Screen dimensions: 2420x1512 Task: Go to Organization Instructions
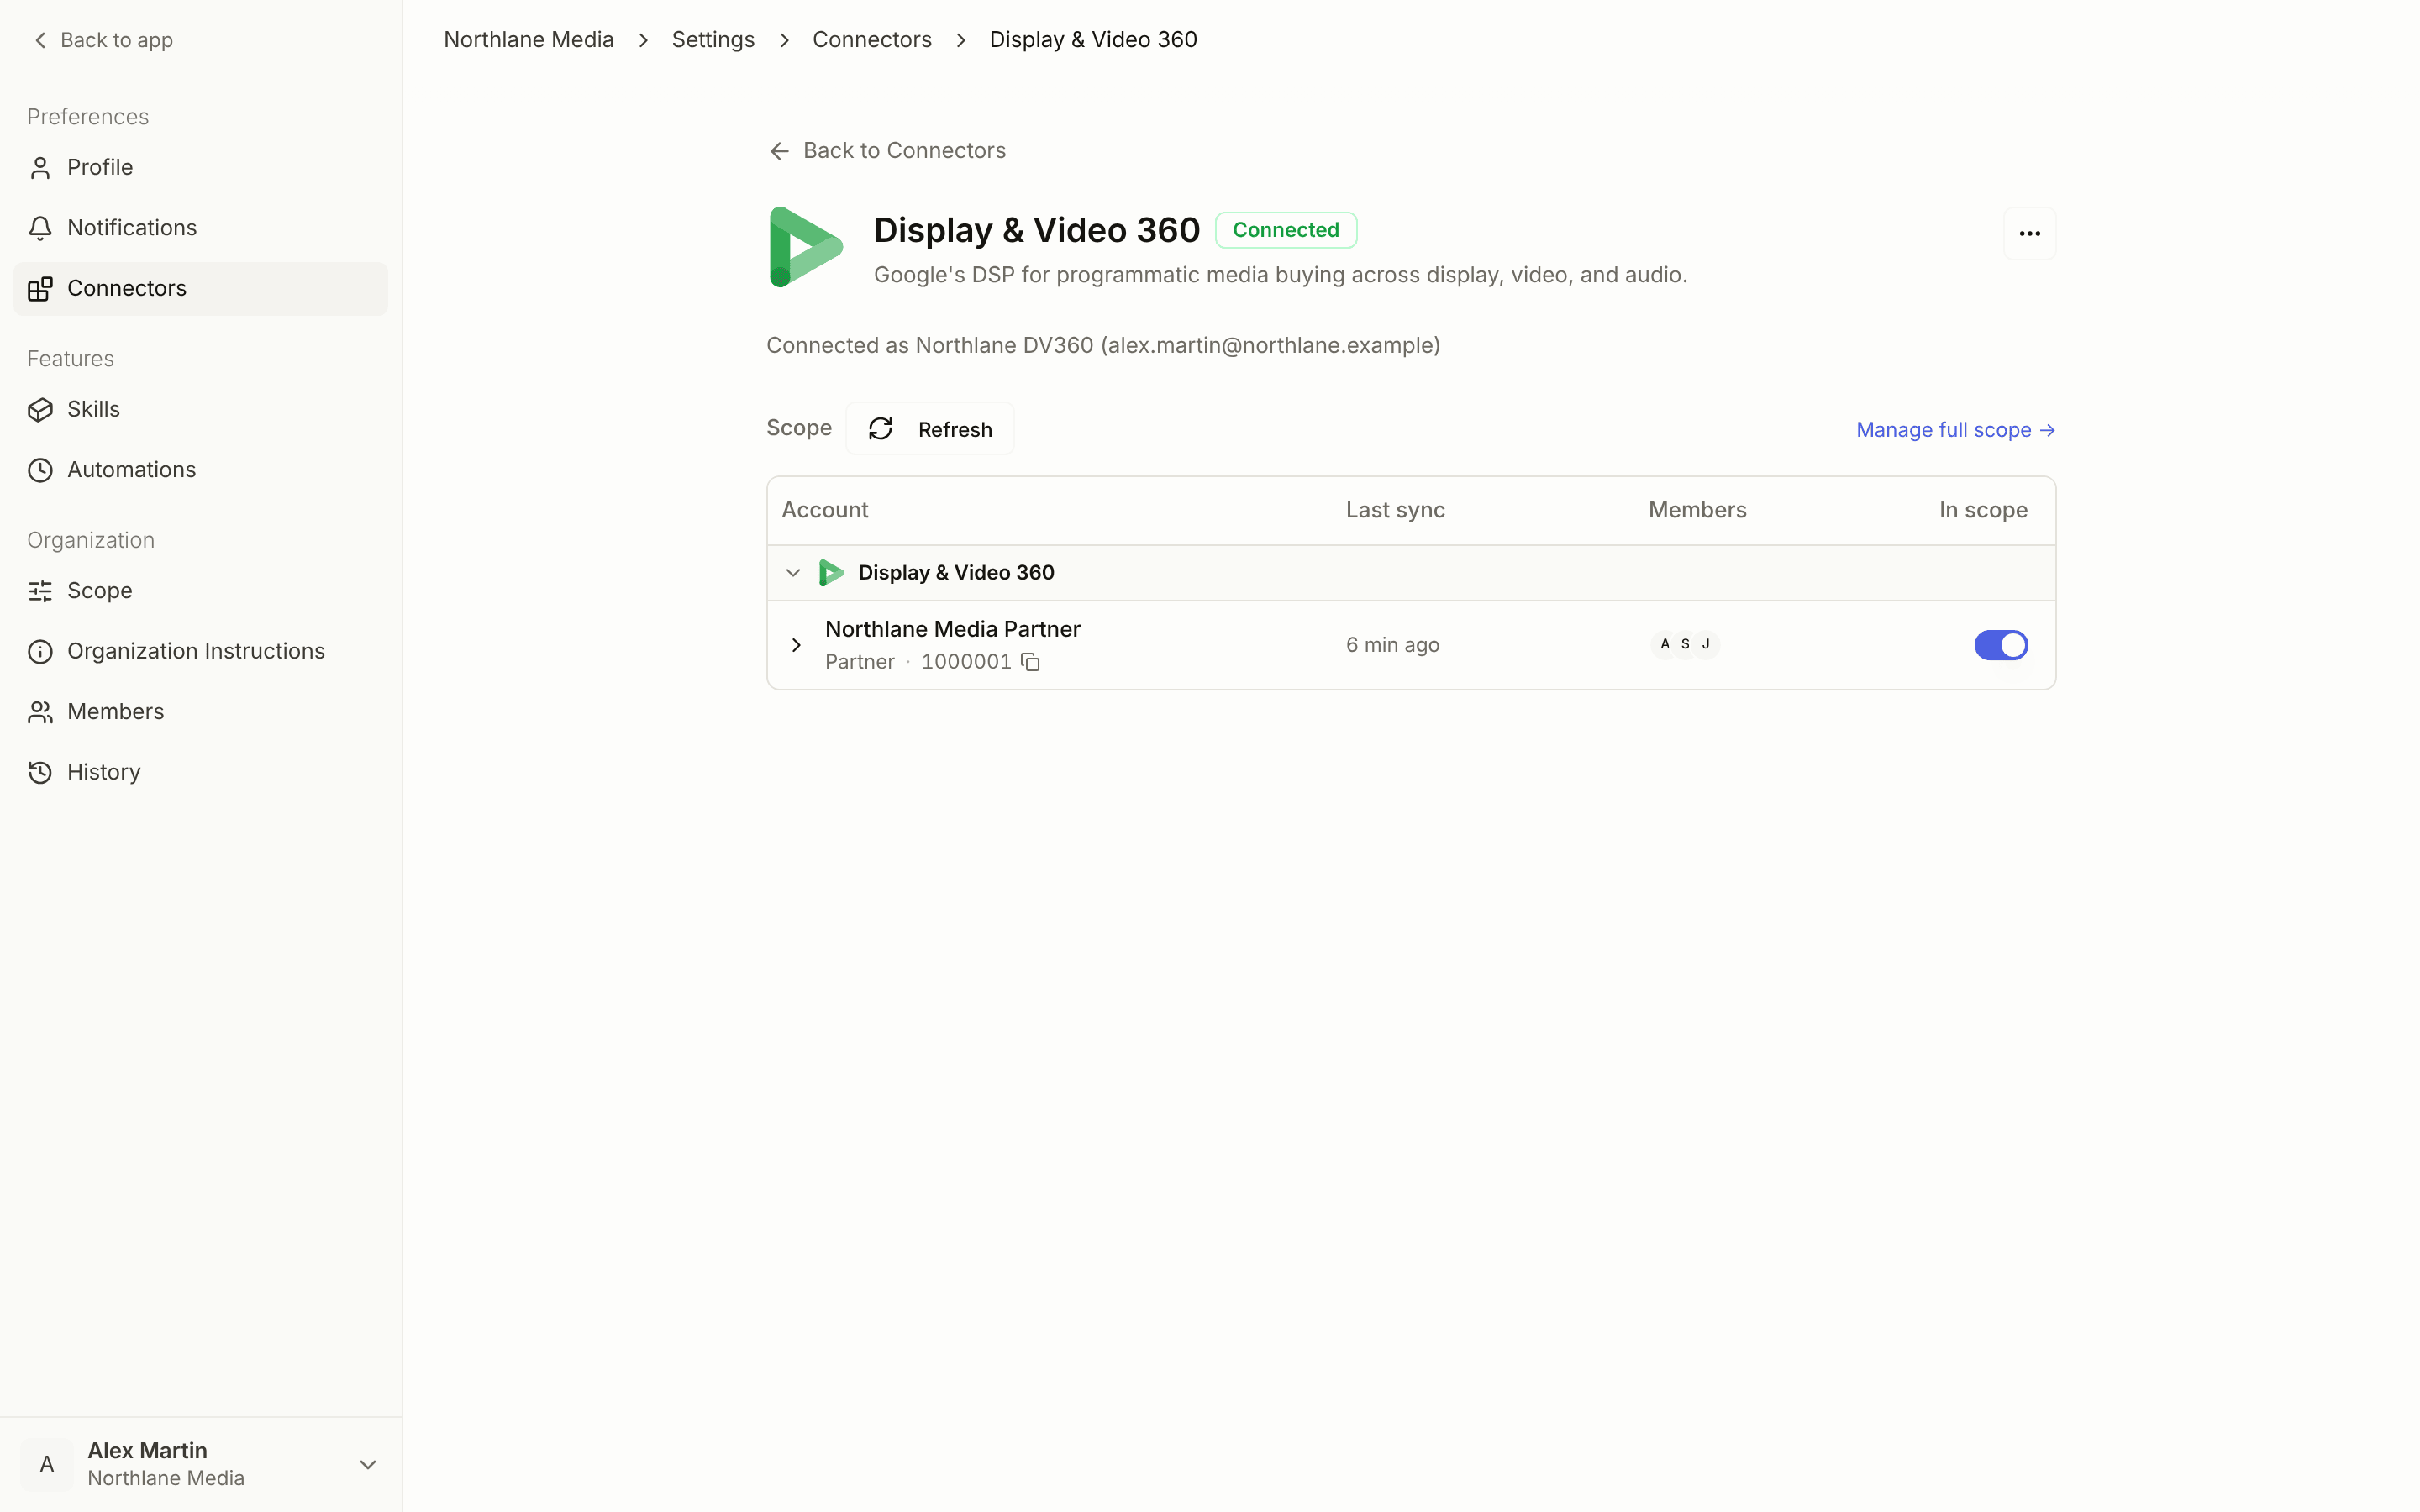coord(201,652)
